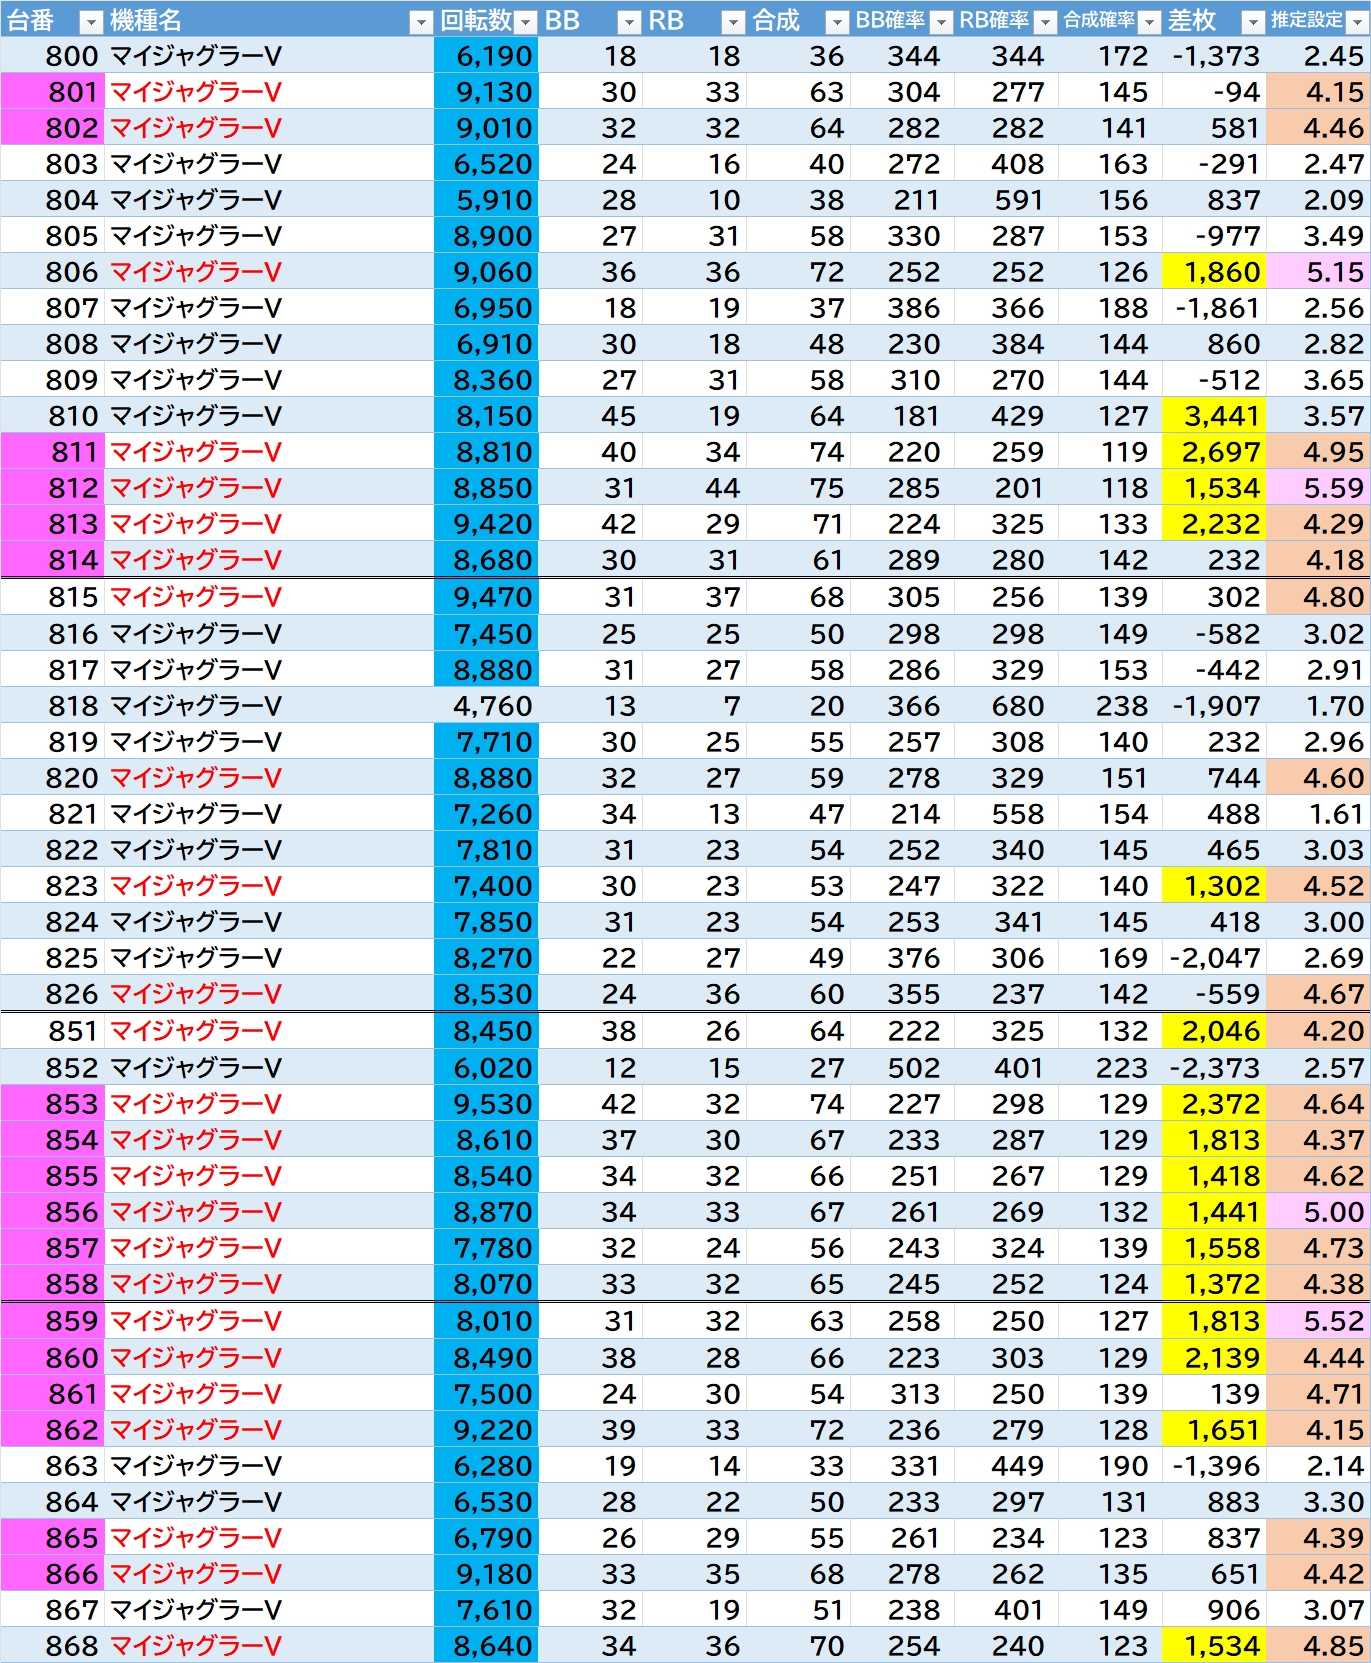Screen dimensions: 1371x1663
Task: Select the yellow 差枚 cell 3,441
Action: pyautogui.click(x=1214, y=416)
